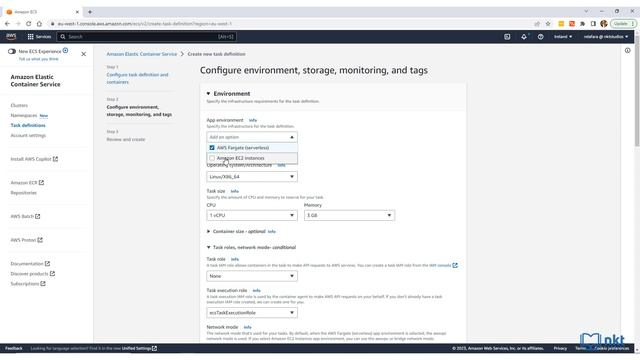Click the browser home icon
640x360 pixels.
point(39,24)
